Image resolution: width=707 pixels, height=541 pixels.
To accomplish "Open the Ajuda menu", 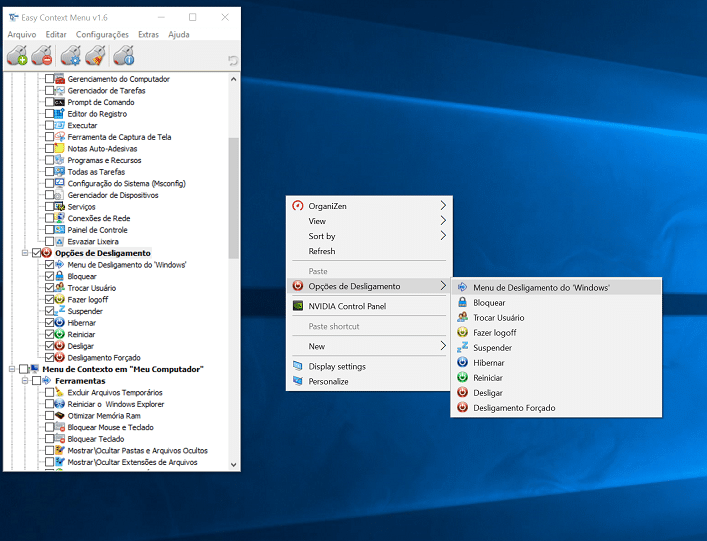I will point(179,35).
